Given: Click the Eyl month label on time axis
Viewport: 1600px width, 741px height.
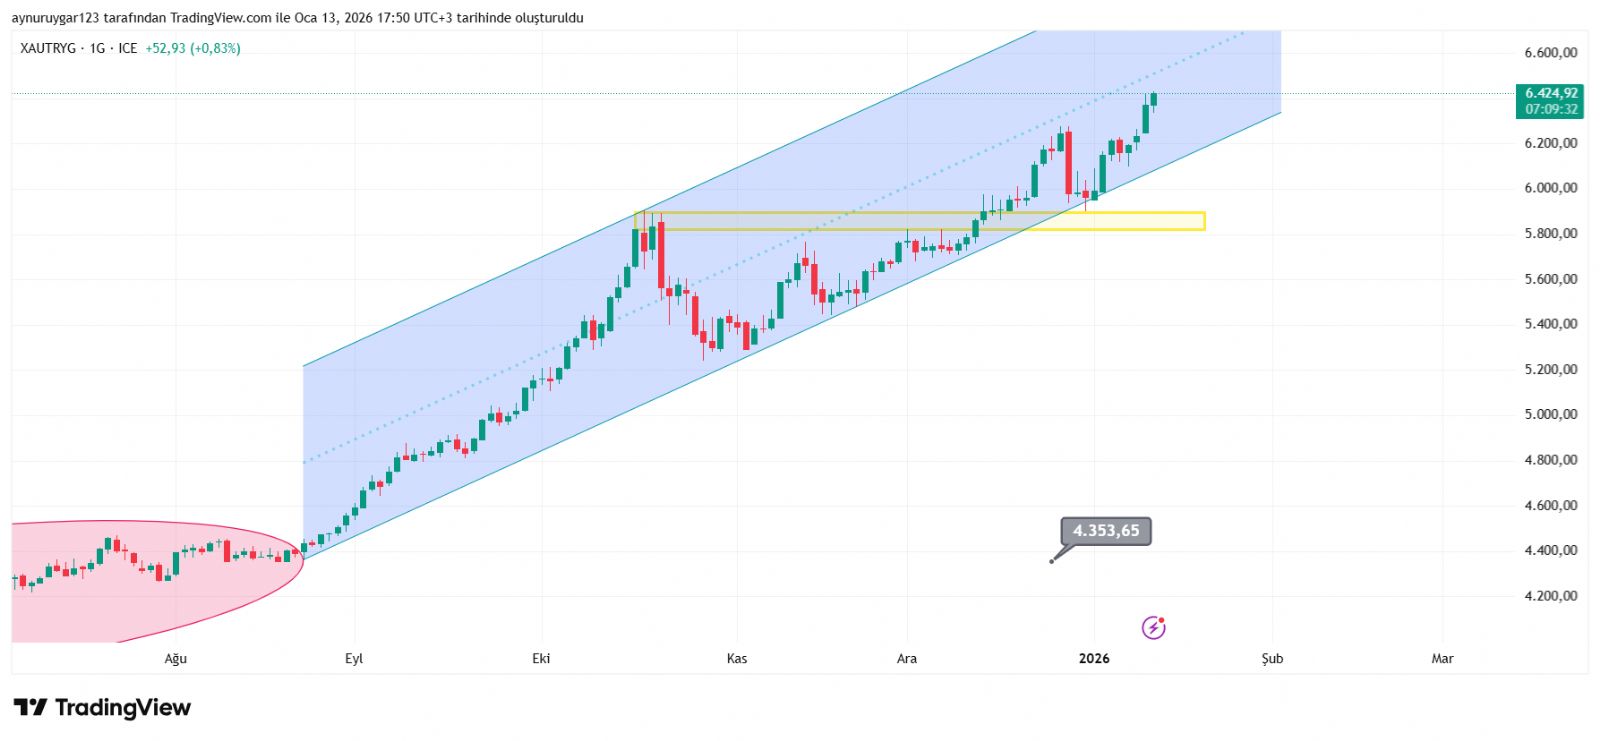Looking at the screenshot, I should tap(354, 658).
